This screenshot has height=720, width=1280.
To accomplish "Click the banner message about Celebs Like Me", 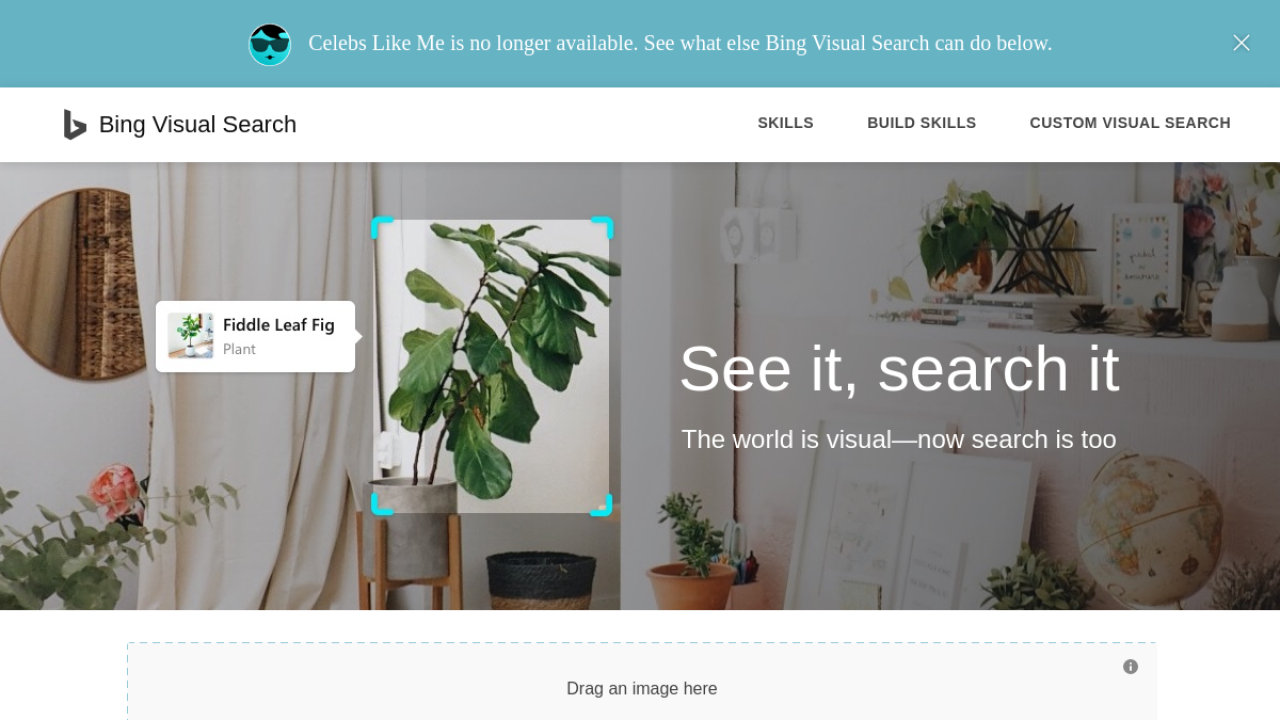I will pyautogui.click(x=680, y=43).
